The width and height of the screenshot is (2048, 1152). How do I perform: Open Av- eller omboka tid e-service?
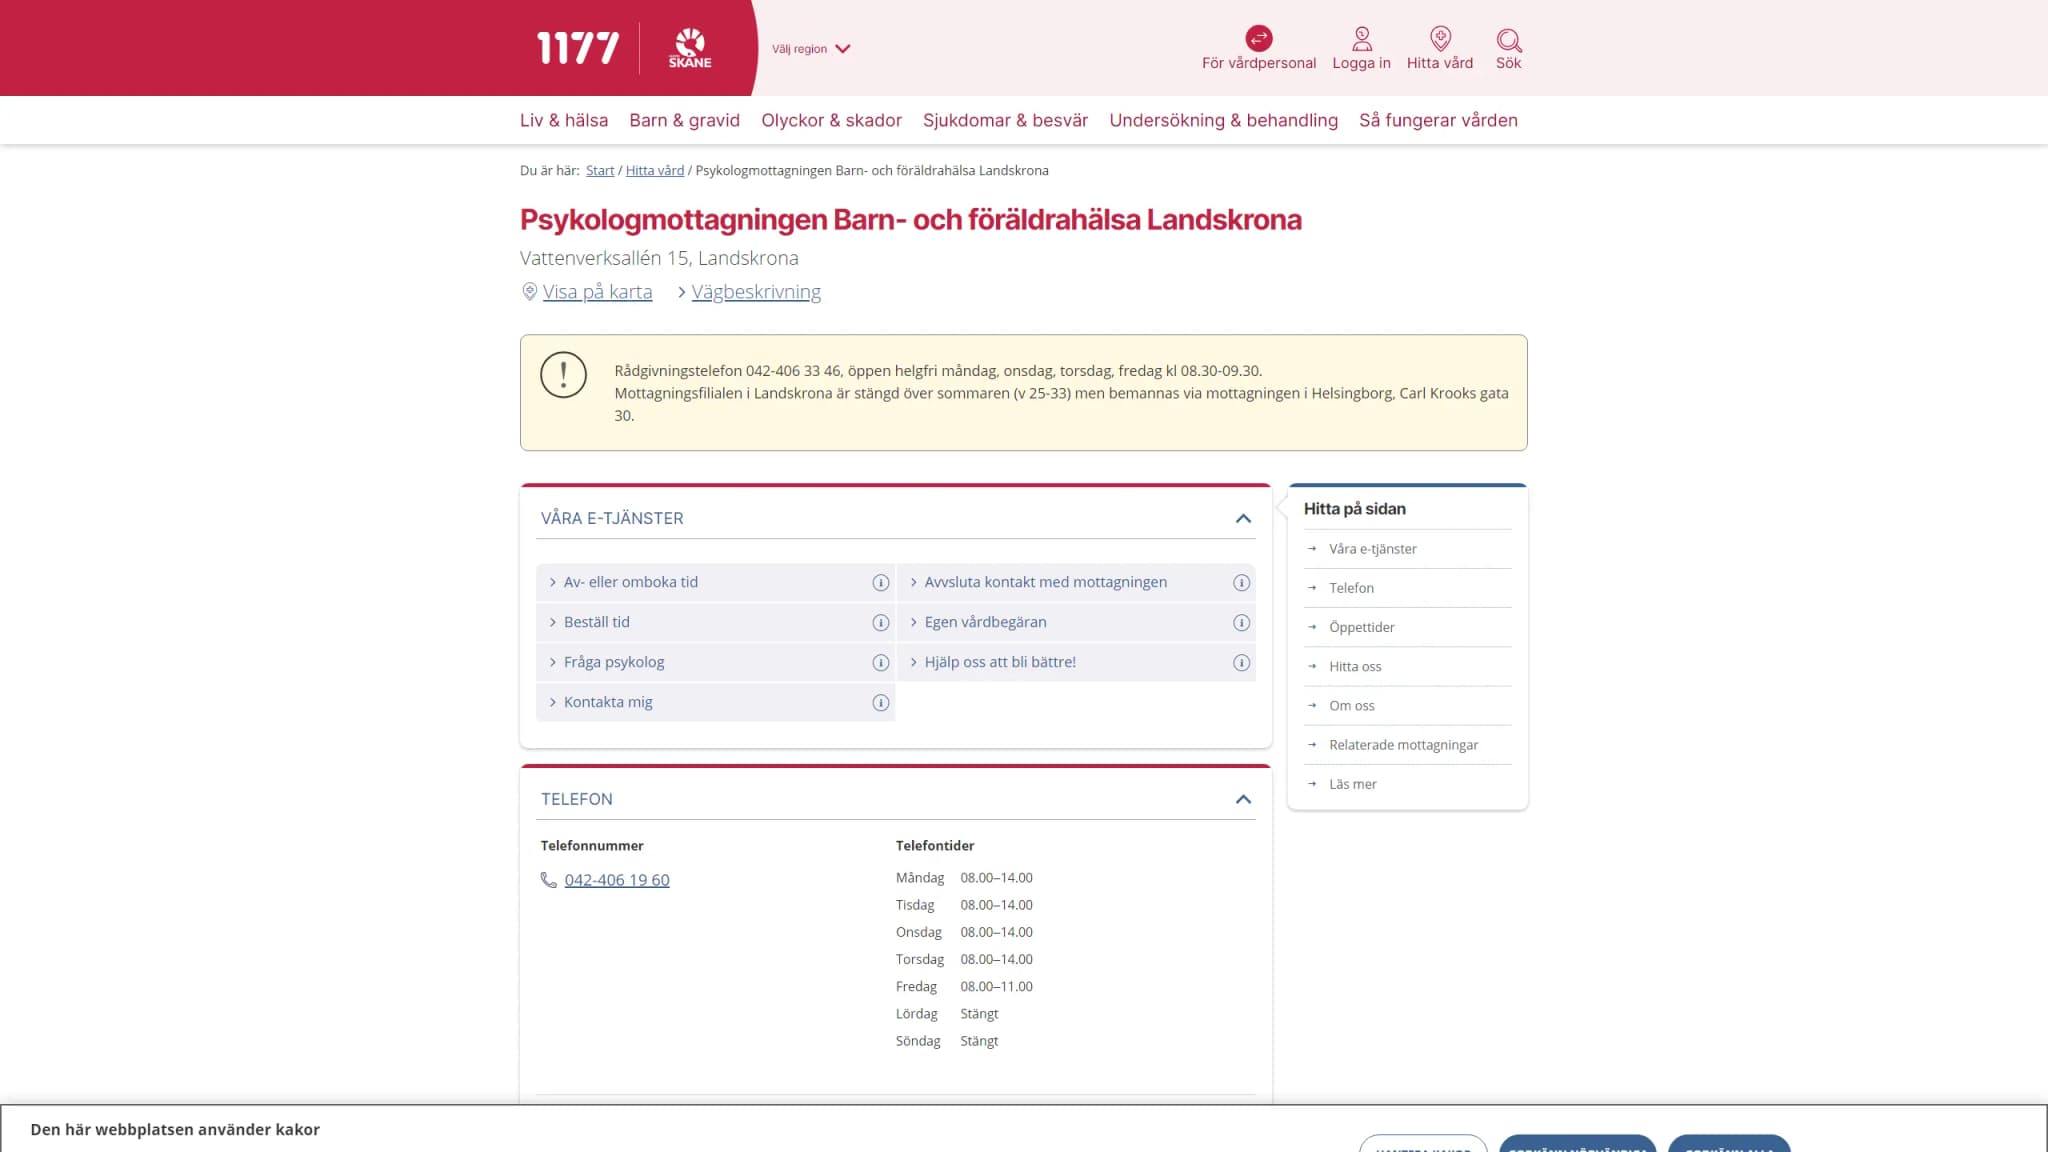631,582
